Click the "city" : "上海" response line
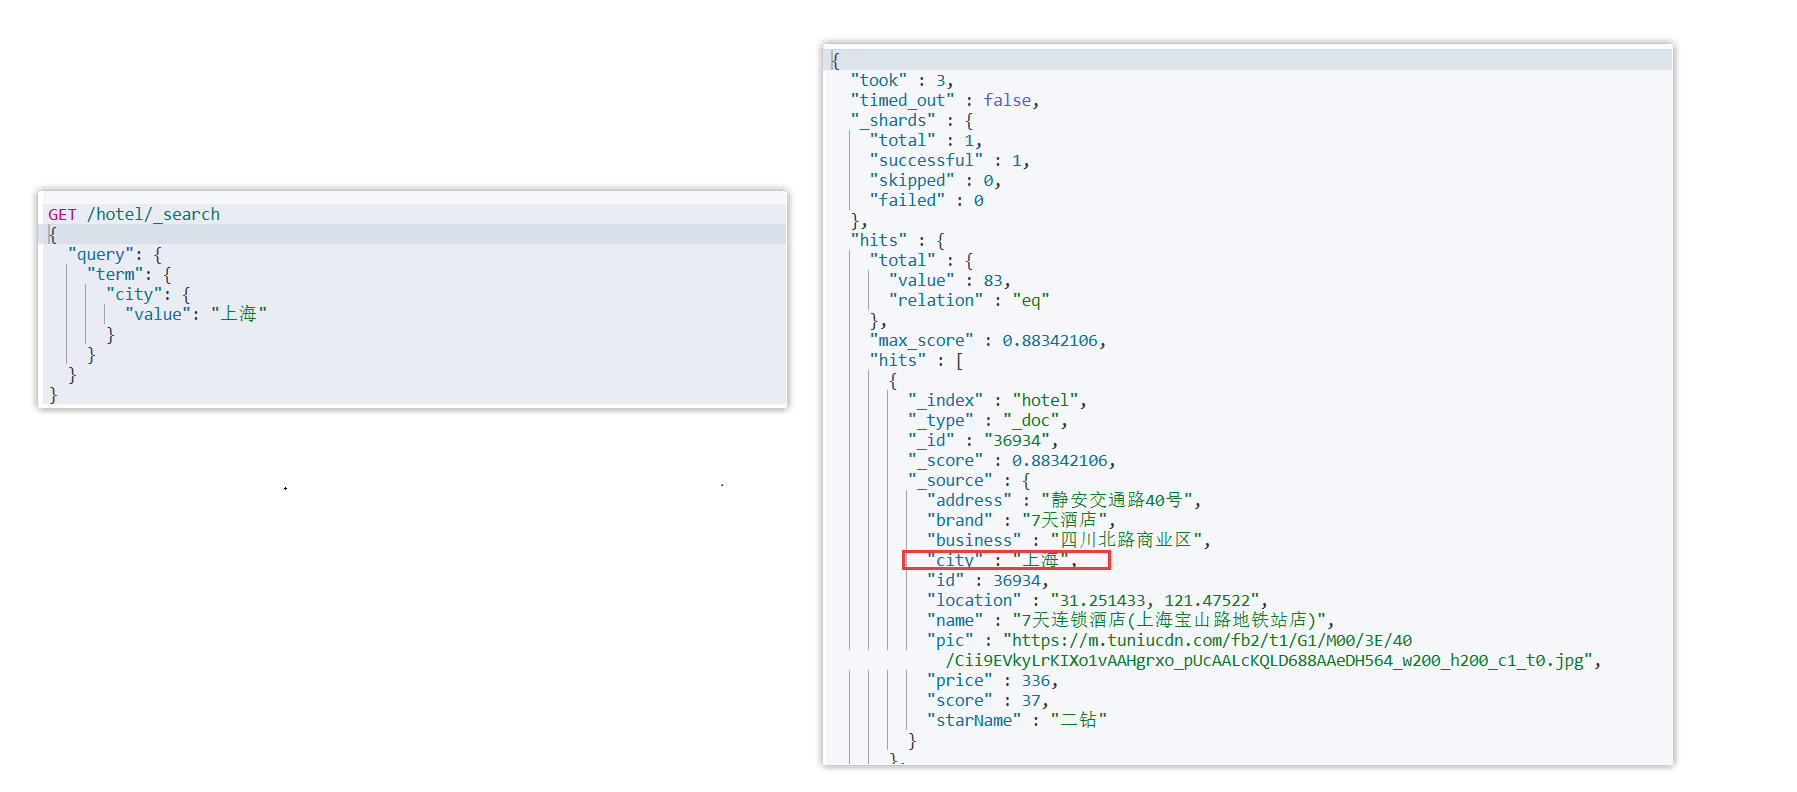 click(x=1002, y=560)
